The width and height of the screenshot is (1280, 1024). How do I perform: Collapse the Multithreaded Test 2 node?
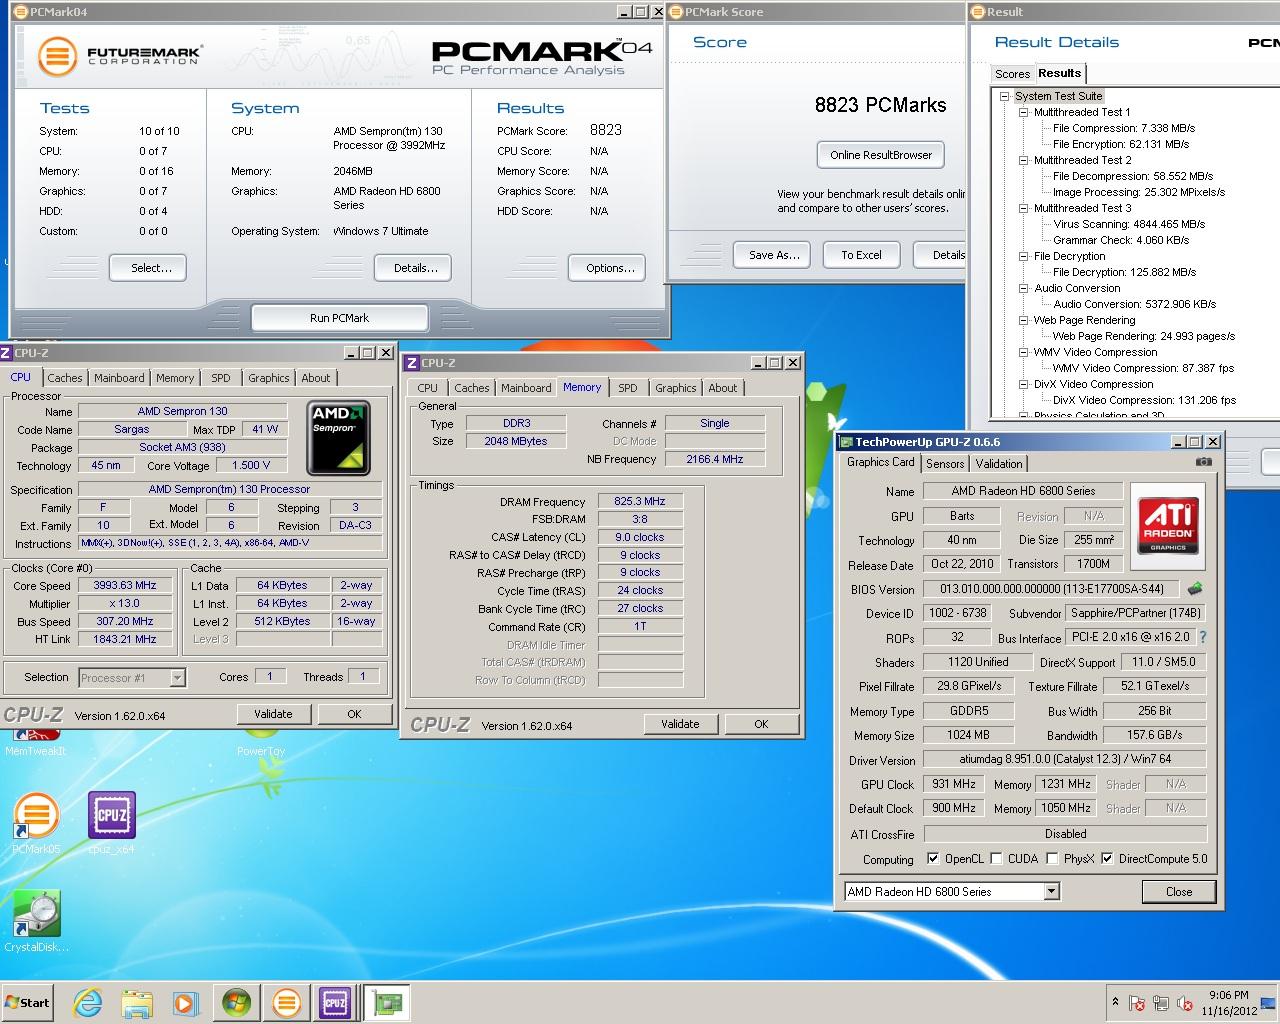[x=1024, y=160]
